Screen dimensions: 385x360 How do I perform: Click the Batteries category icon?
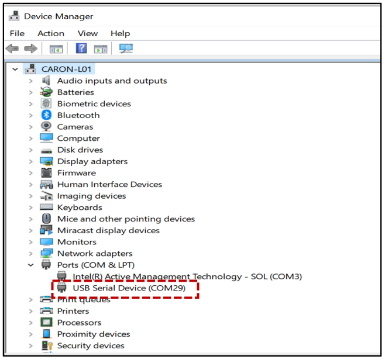click(x=46, y=92)
